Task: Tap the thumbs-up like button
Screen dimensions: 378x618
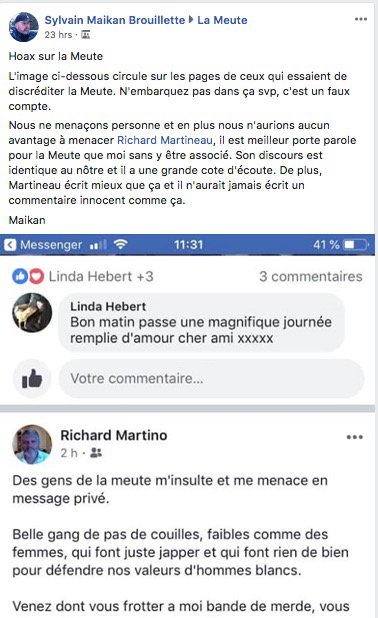Action: pyautogui.click(x=32, y=379)
